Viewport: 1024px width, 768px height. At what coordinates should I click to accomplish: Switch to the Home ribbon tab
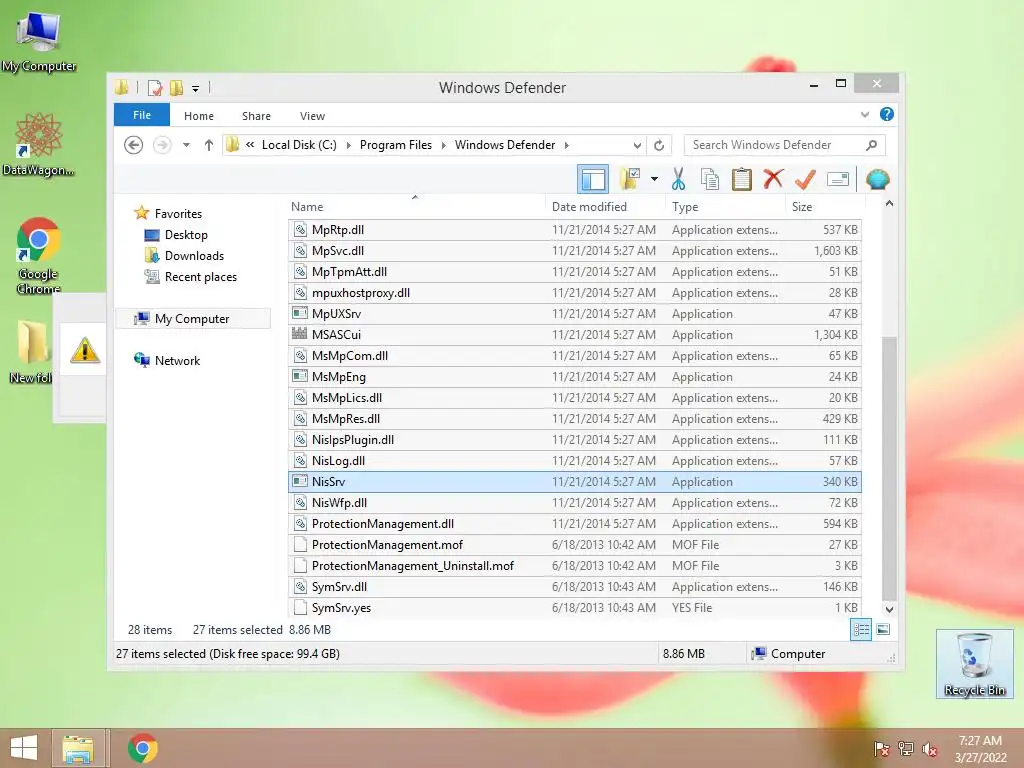click(199, 116)
